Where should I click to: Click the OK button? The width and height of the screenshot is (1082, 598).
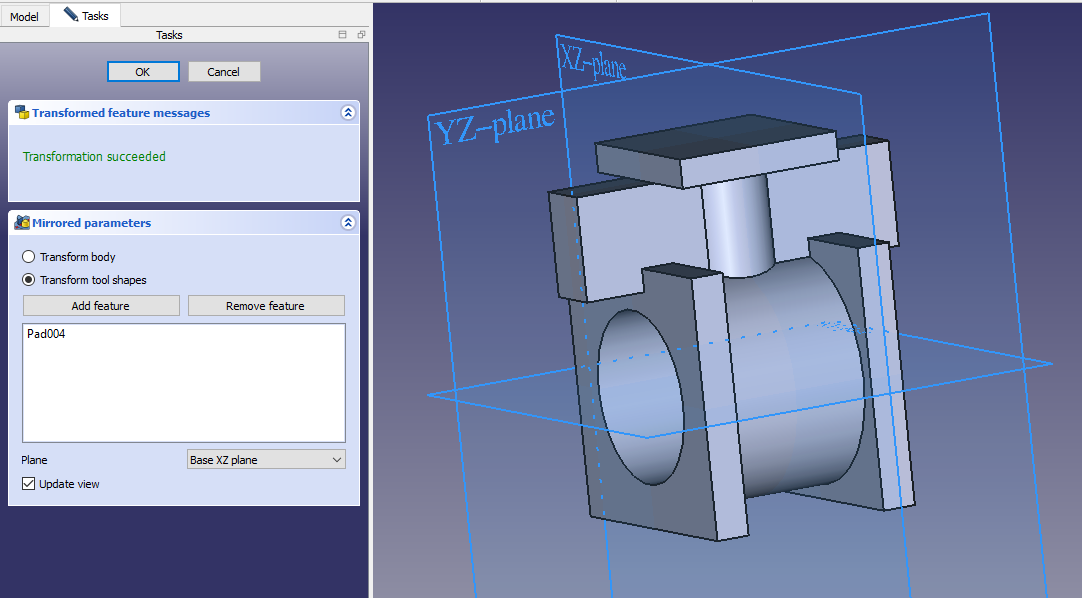143,72
